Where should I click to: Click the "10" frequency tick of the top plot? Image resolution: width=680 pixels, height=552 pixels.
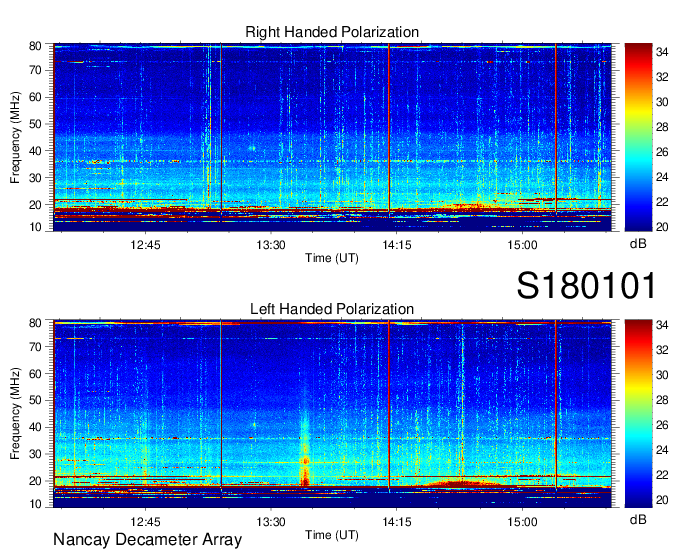35,226
